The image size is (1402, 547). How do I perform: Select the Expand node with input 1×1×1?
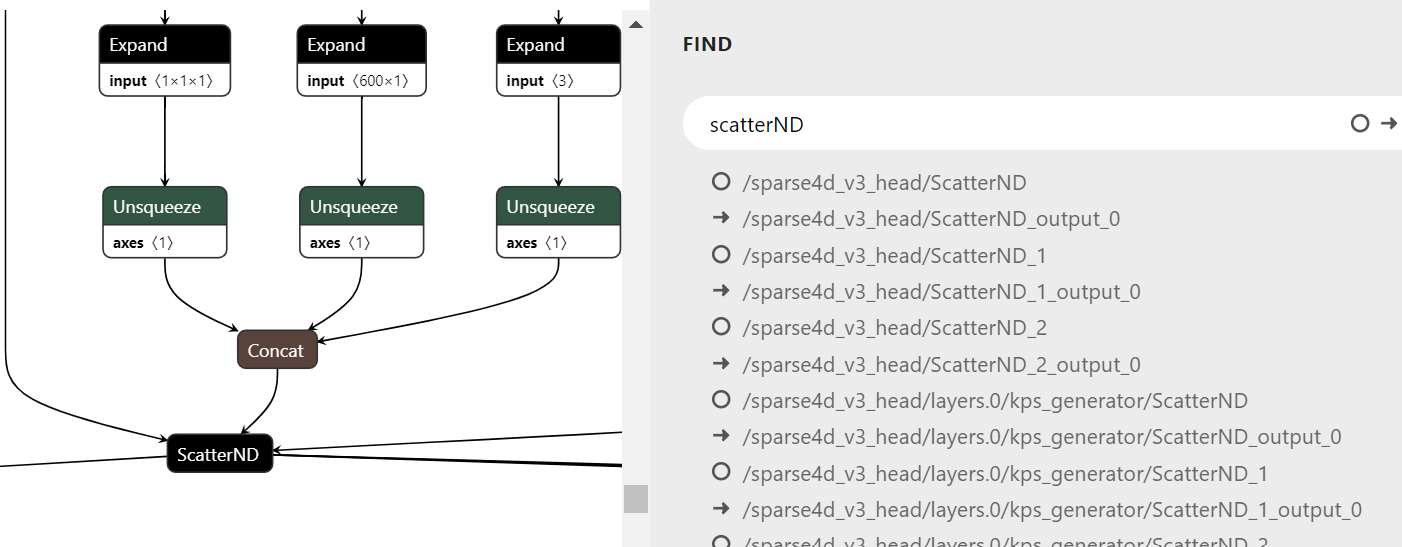pos(165,46)
